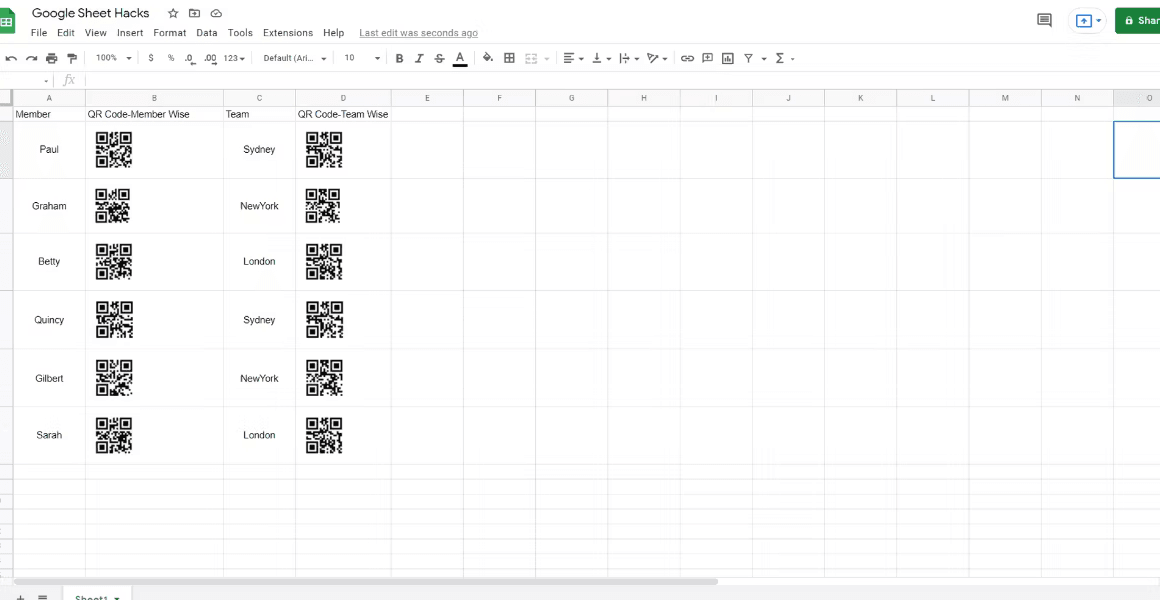1160x600 pixels.
Task: Open the functions sigma tool
Action: (x=779, y=58)
